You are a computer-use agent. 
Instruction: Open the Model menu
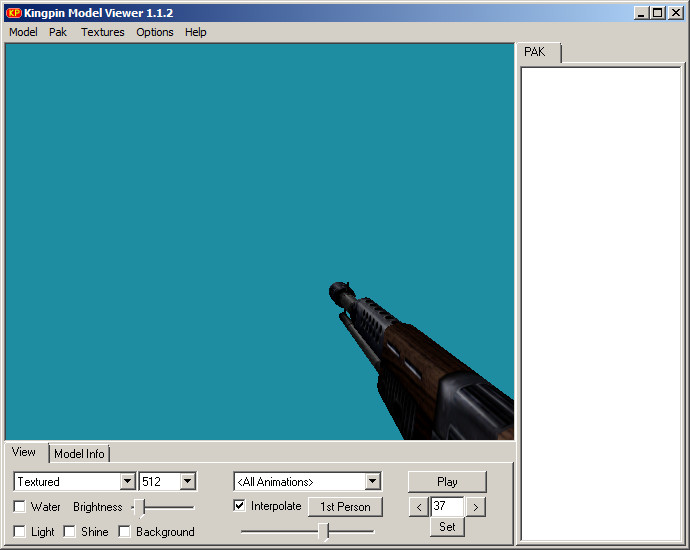[23, 32]
